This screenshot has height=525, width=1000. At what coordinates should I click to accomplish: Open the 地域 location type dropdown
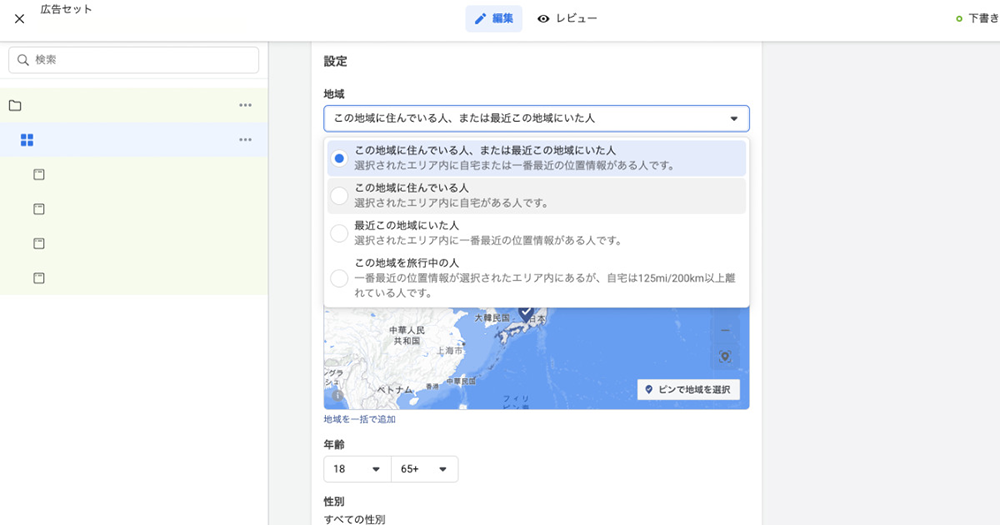click(x=536, y=119)
